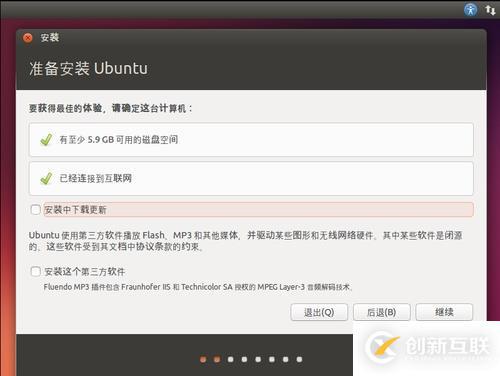Click the network connection arrows icon
Screen dimensions: 500x376
tap(491, 10)
